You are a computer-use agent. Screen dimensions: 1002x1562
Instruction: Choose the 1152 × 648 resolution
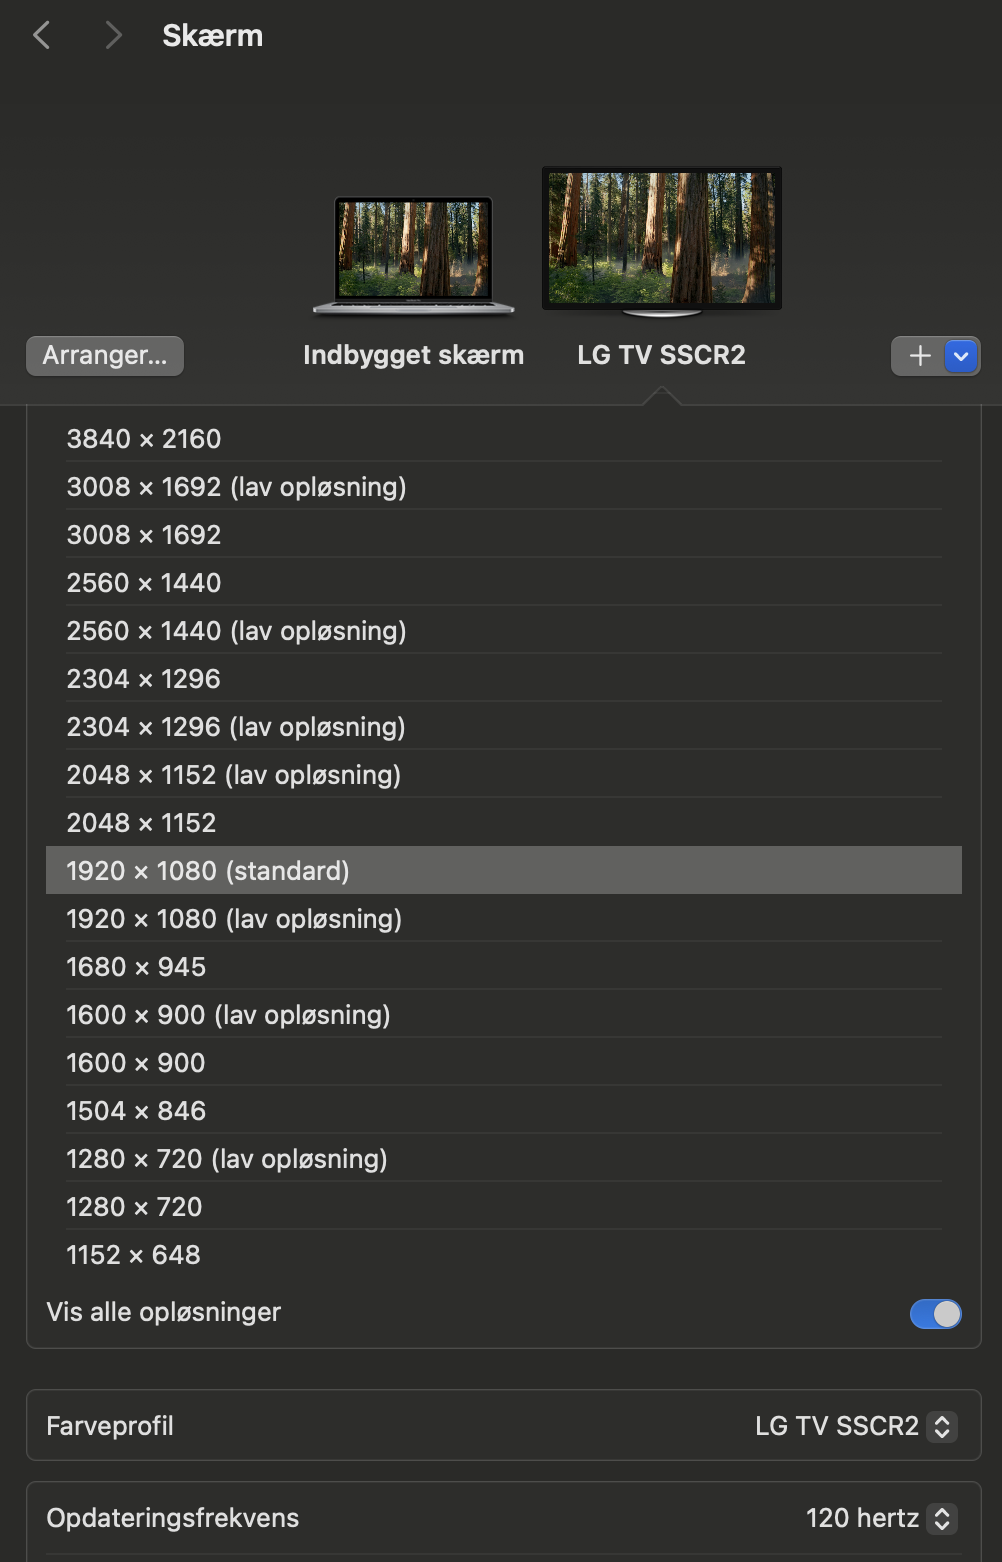(x=132, y=1255)
